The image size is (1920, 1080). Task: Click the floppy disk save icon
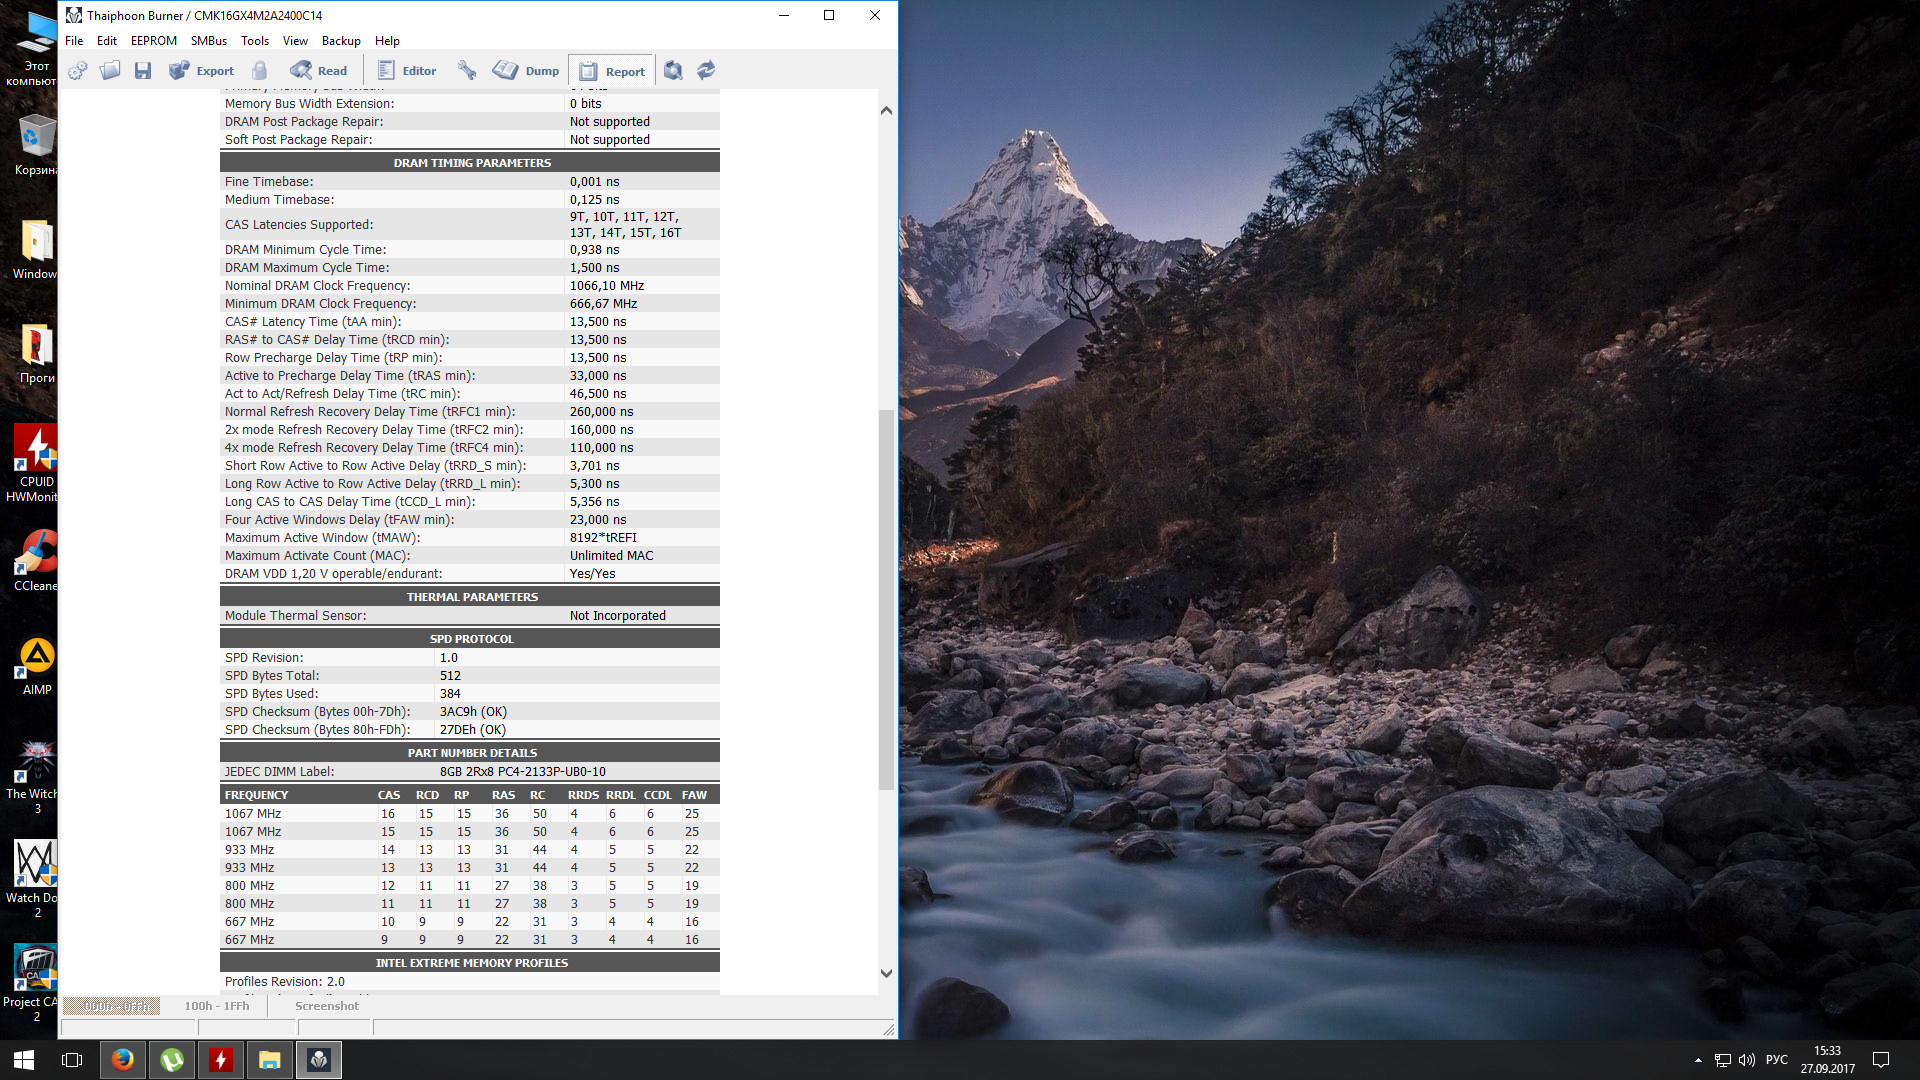[x=143, y=71]
